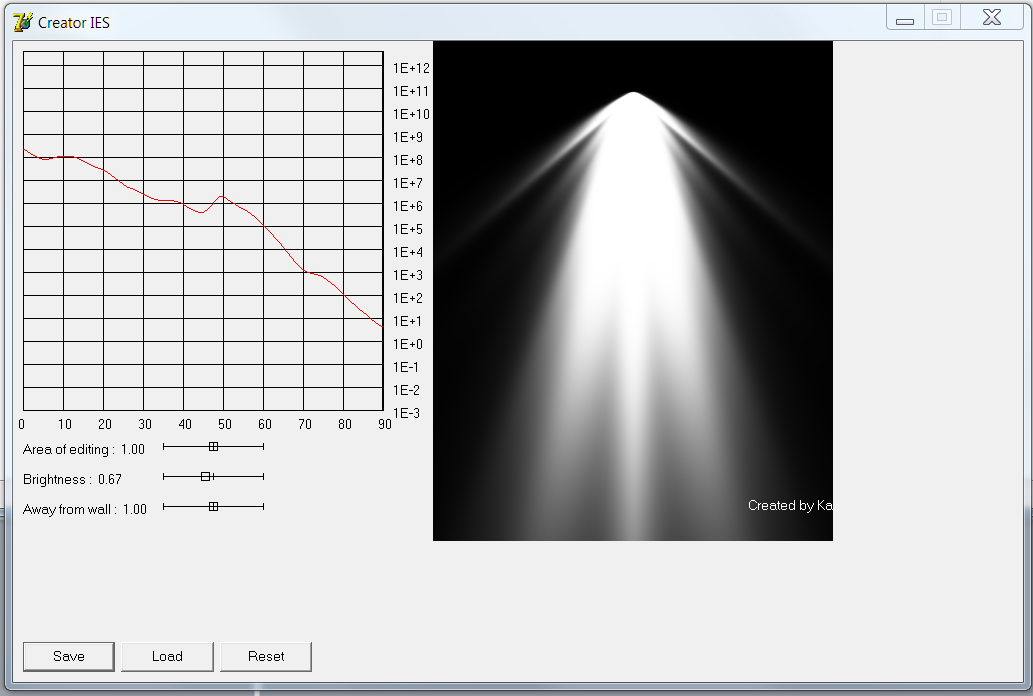Click the '10' angle axis label

coord(65,424)
